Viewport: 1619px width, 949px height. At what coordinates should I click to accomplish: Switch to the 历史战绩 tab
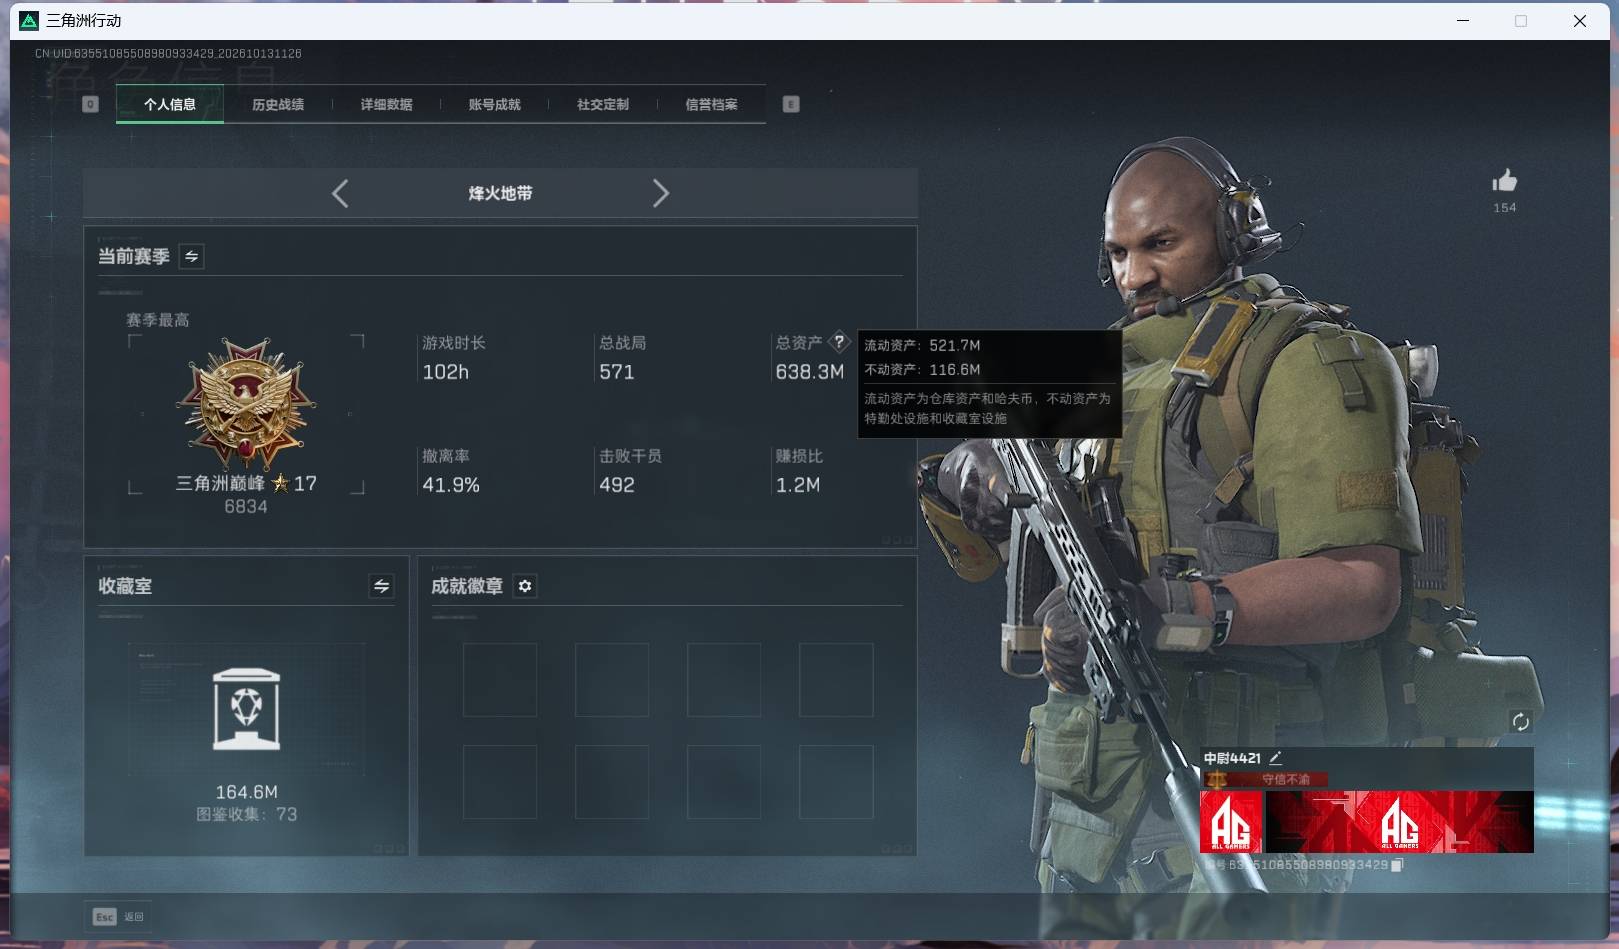[278, 104]
